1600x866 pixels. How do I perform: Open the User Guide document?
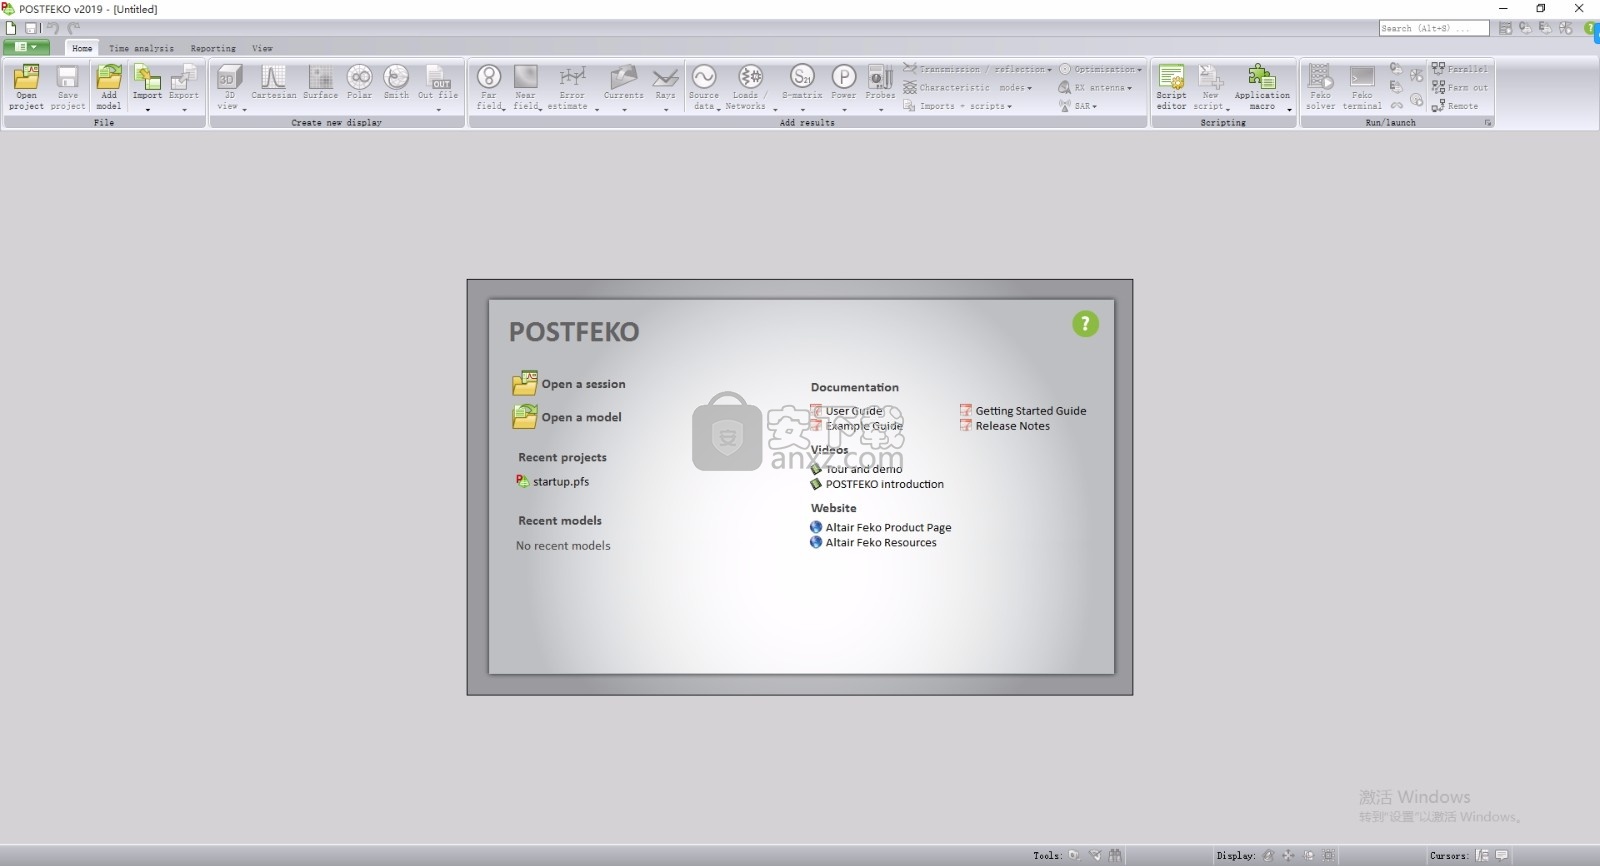(x=847, y=411)
